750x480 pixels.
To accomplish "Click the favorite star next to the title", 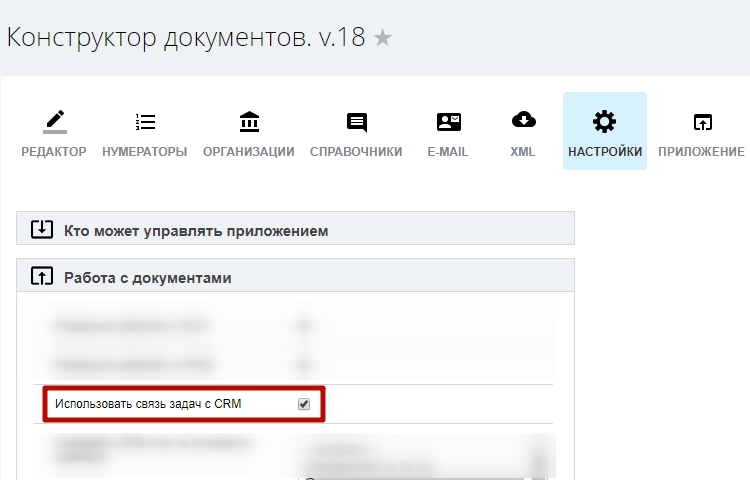I will [383, 39].
